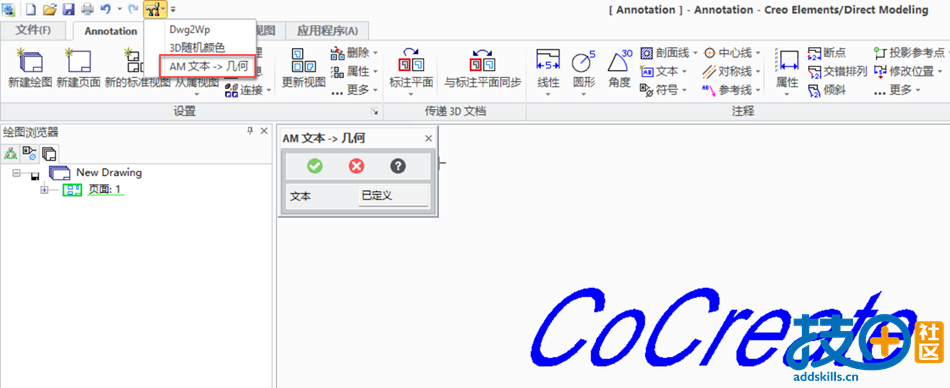Cancel with the red X button in dialog
Image resolution: width=950 pixels, height=388 pixels.
tap(357, 166)
